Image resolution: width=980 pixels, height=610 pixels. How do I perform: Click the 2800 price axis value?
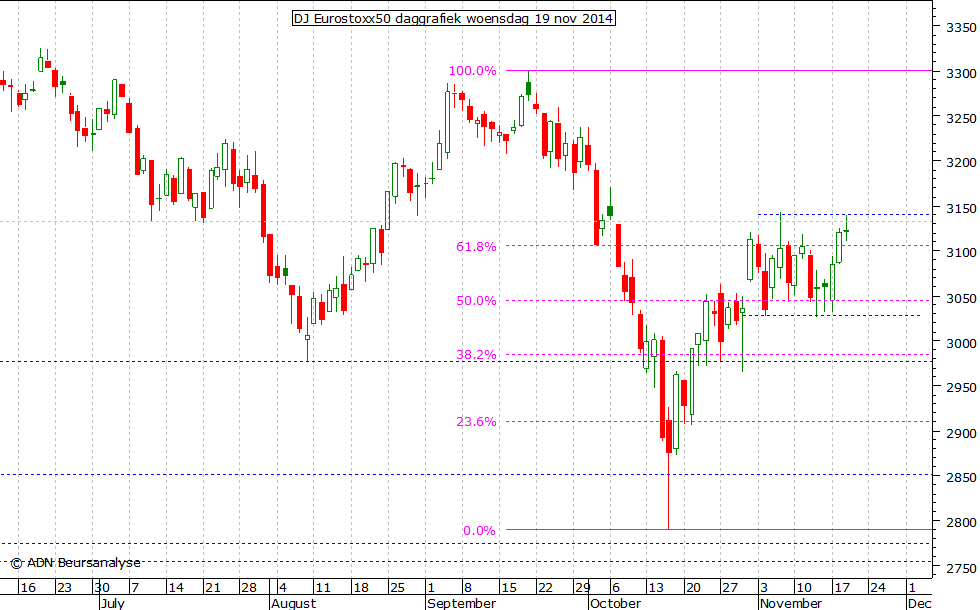(961, 522)
